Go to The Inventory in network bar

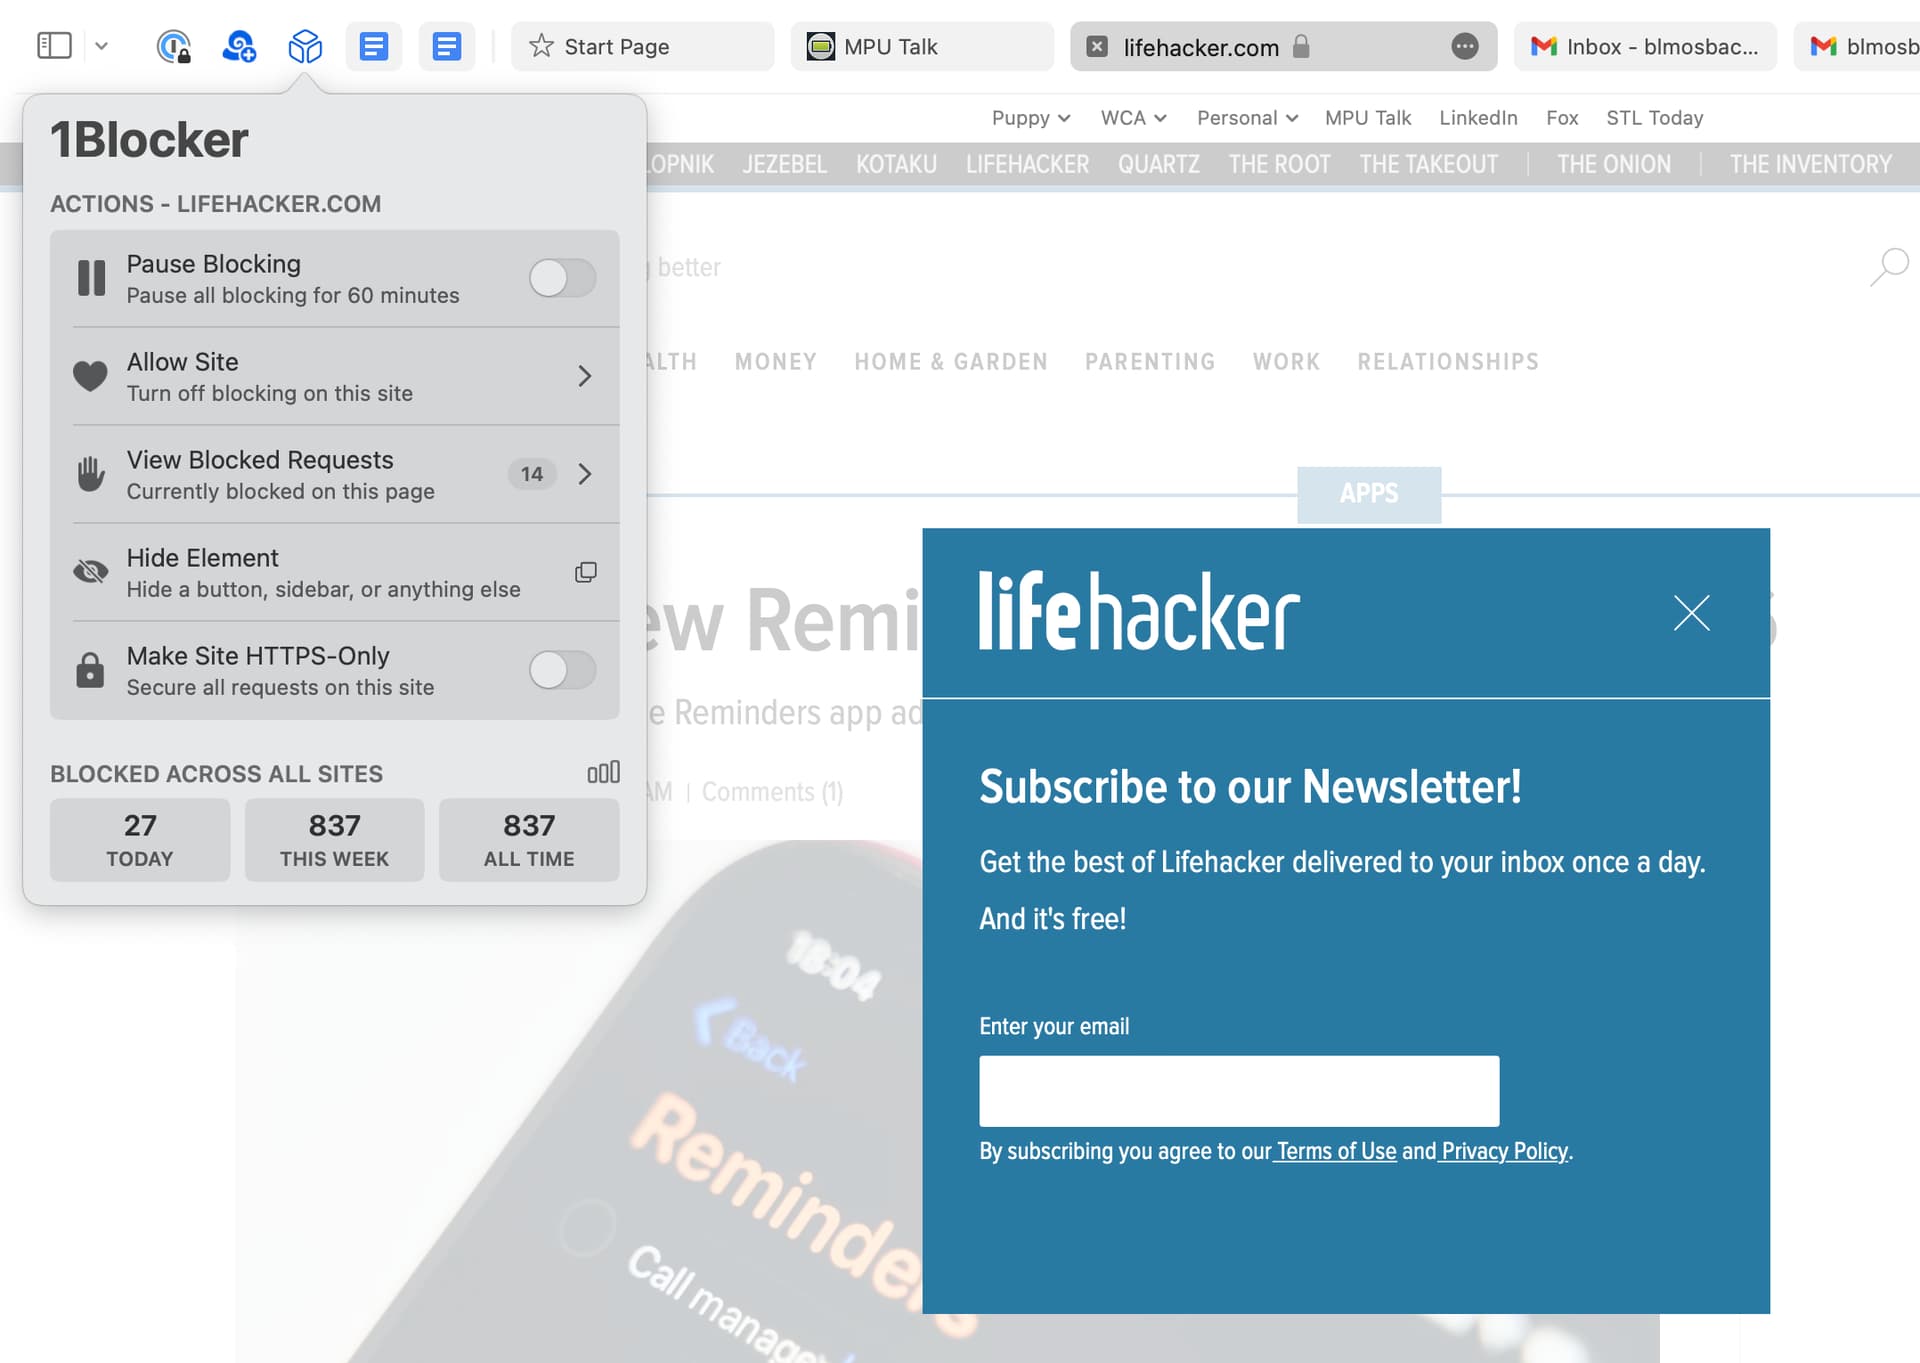(1810, 164)
